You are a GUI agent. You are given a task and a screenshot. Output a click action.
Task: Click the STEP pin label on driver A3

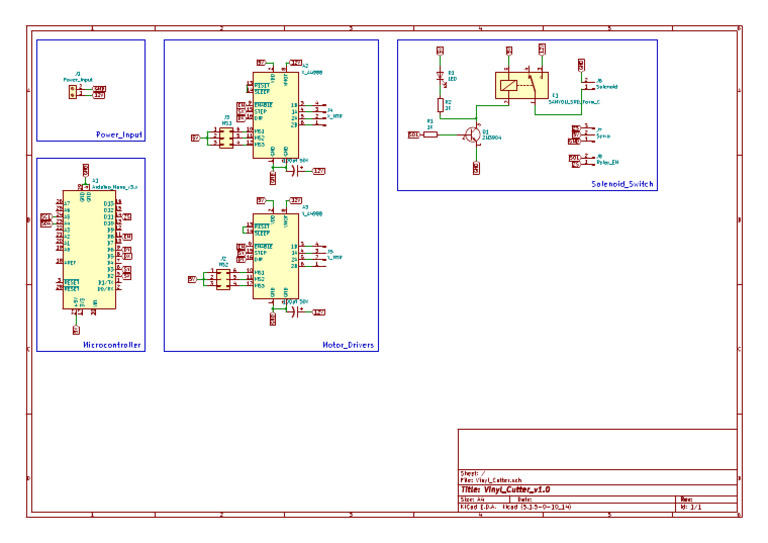pyautogui.click(x=261, y=253)
